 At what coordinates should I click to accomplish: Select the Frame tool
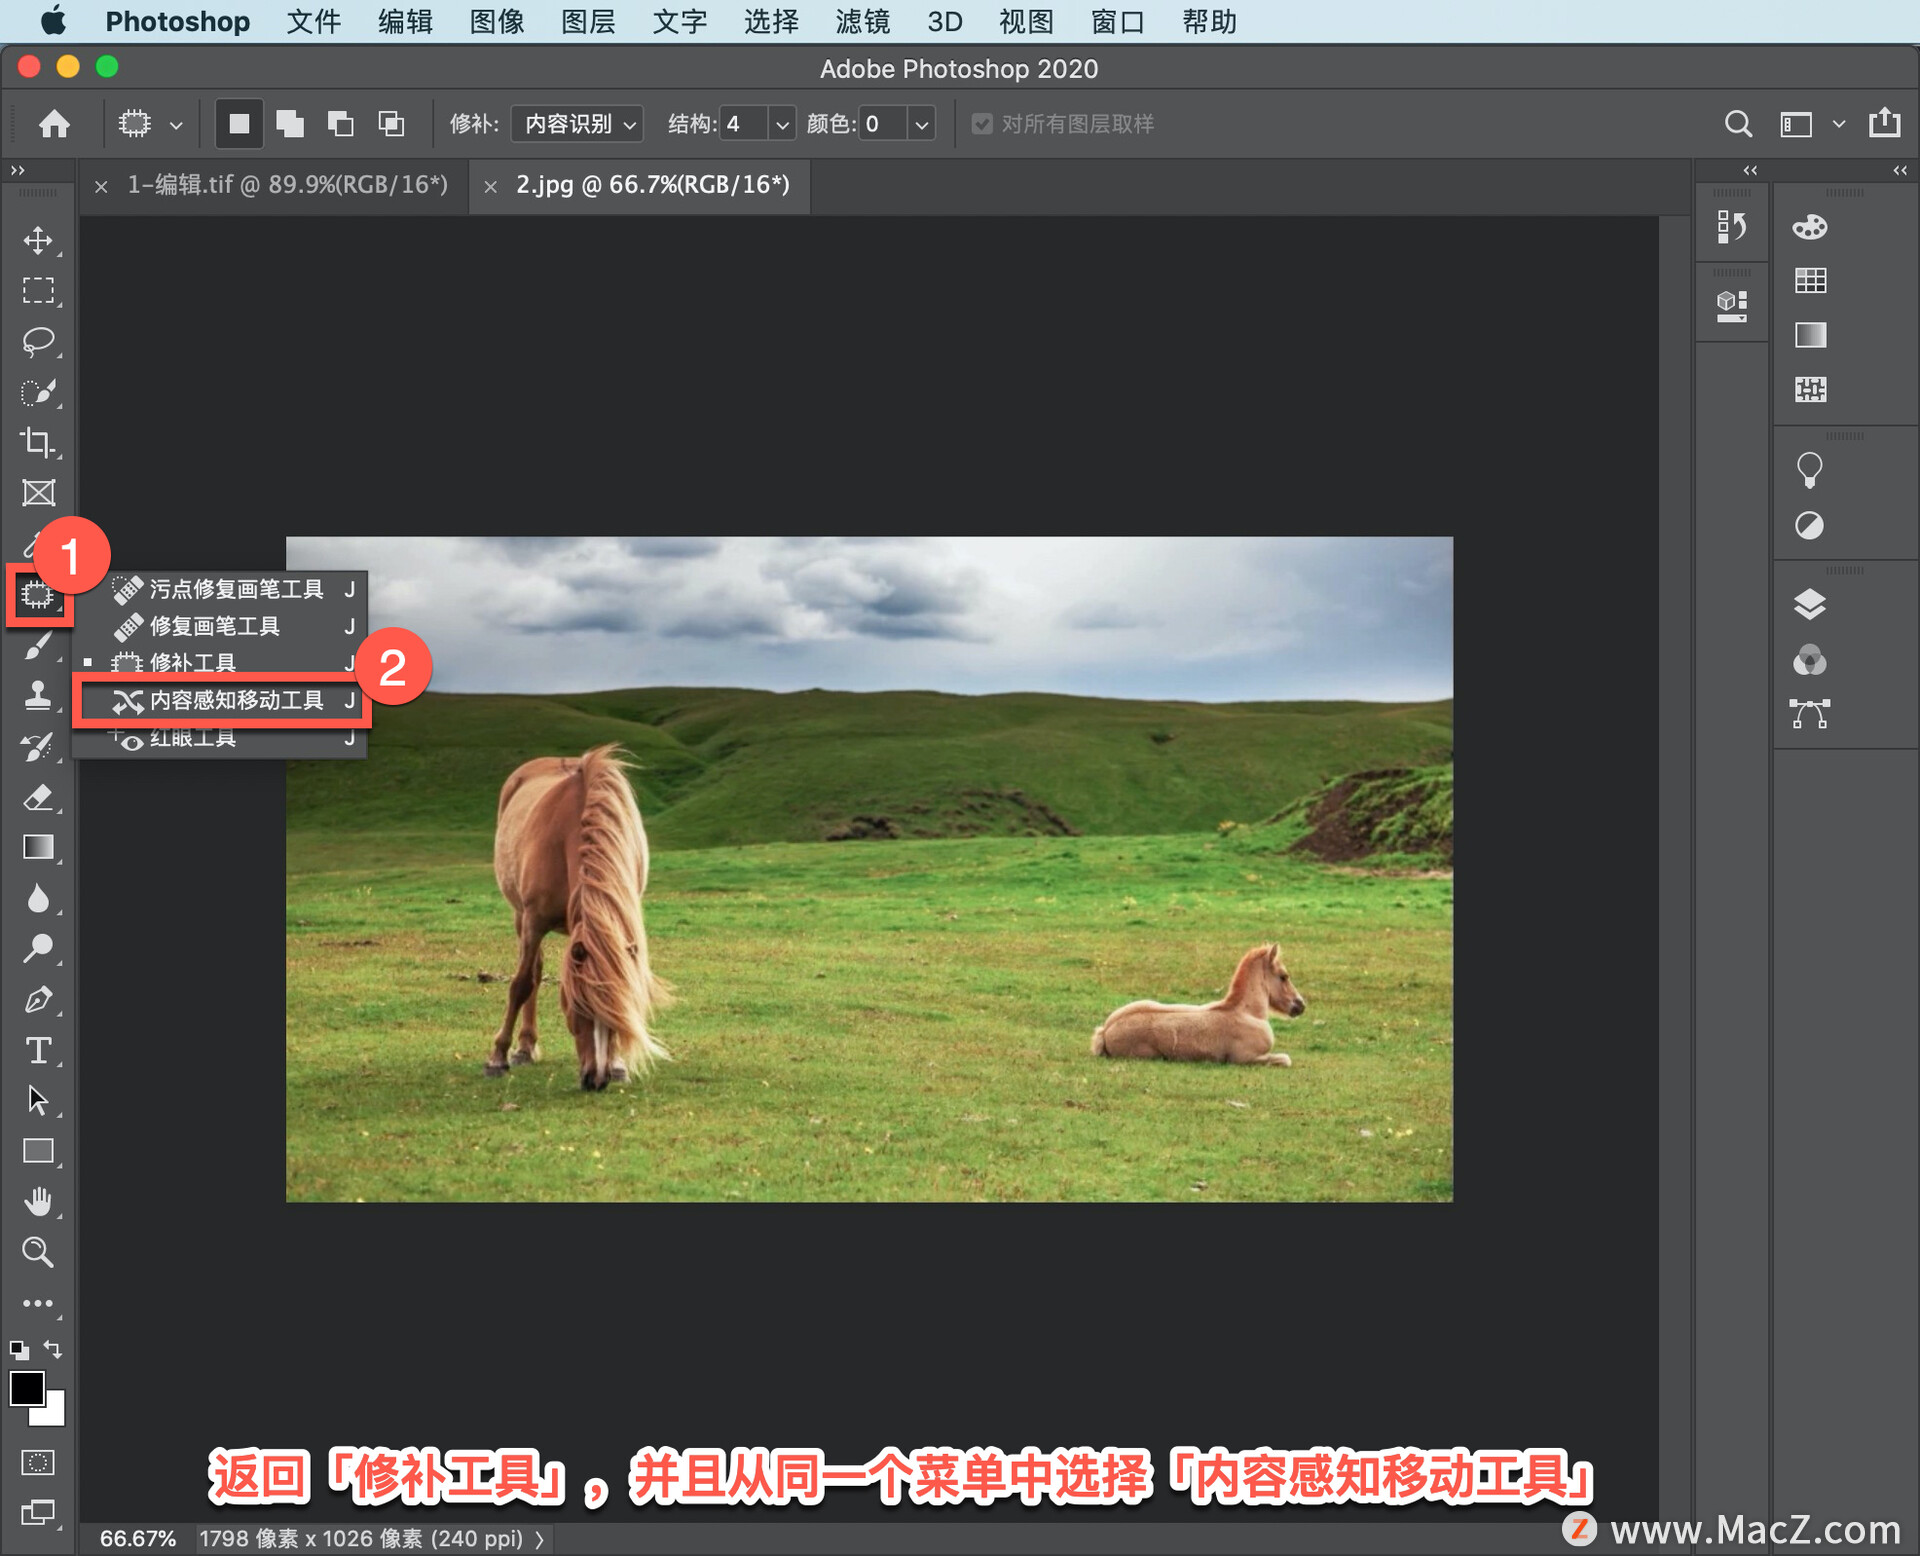[38, 493]
